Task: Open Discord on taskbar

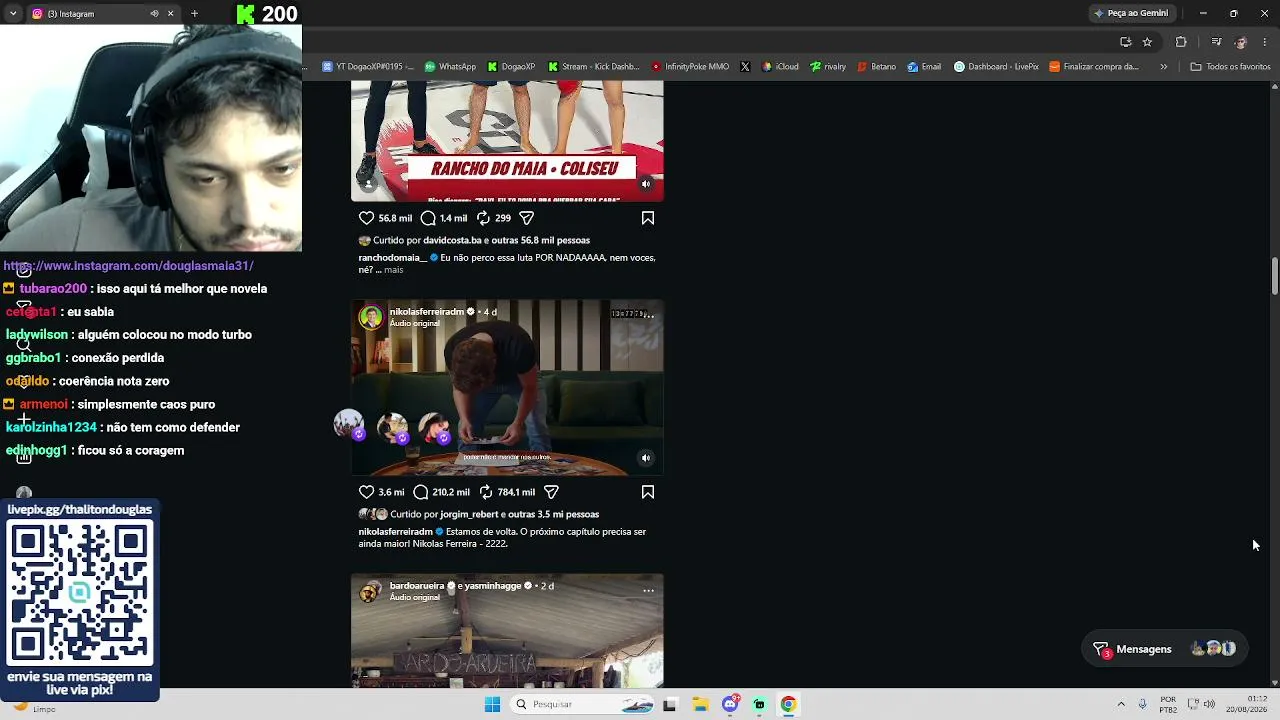Action: point(730,704)
